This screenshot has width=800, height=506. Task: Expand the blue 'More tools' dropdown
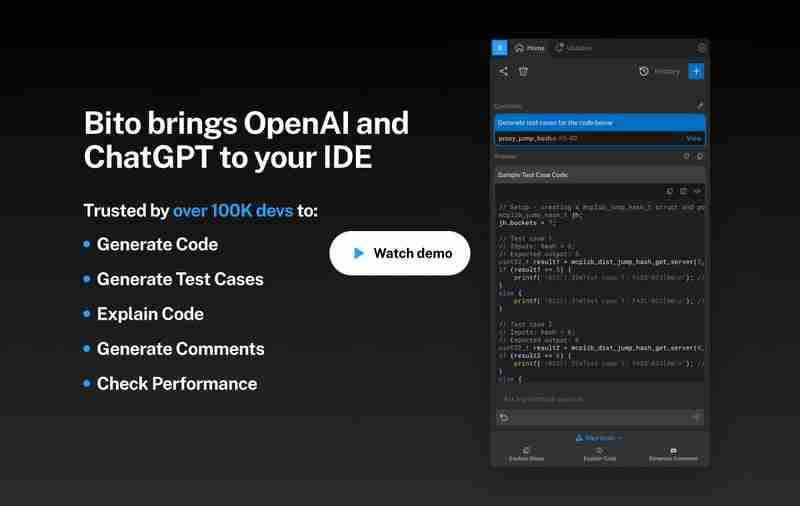pyautogui.click(x=599, y=438)
